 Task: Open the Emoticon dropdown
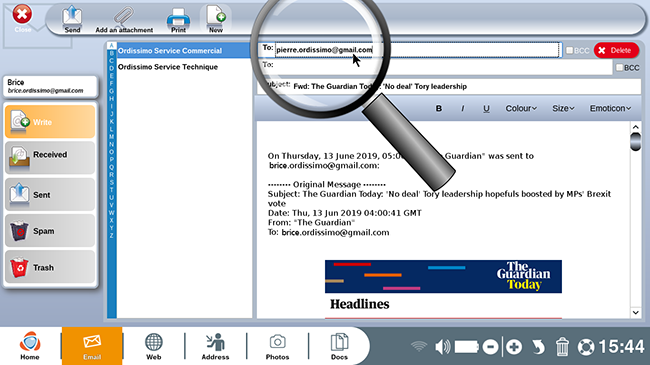click(610, 108)
